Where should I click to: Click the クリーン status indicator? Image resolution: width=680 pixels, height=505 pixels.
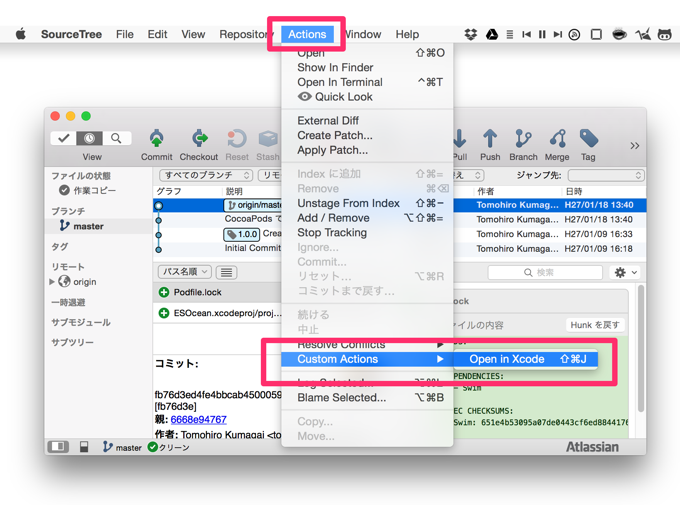coord(169,447)
